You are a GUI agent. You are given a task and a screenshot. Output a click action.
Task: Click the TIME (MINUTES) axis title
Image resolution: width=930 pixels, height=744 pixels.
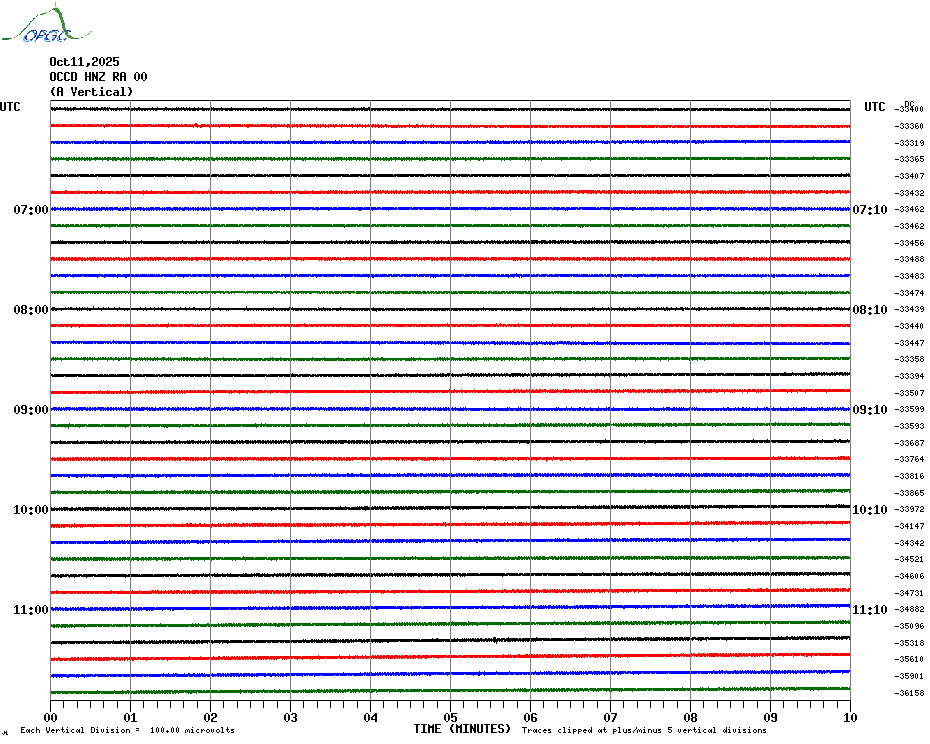pyautogui.click(x=462, y=729)
